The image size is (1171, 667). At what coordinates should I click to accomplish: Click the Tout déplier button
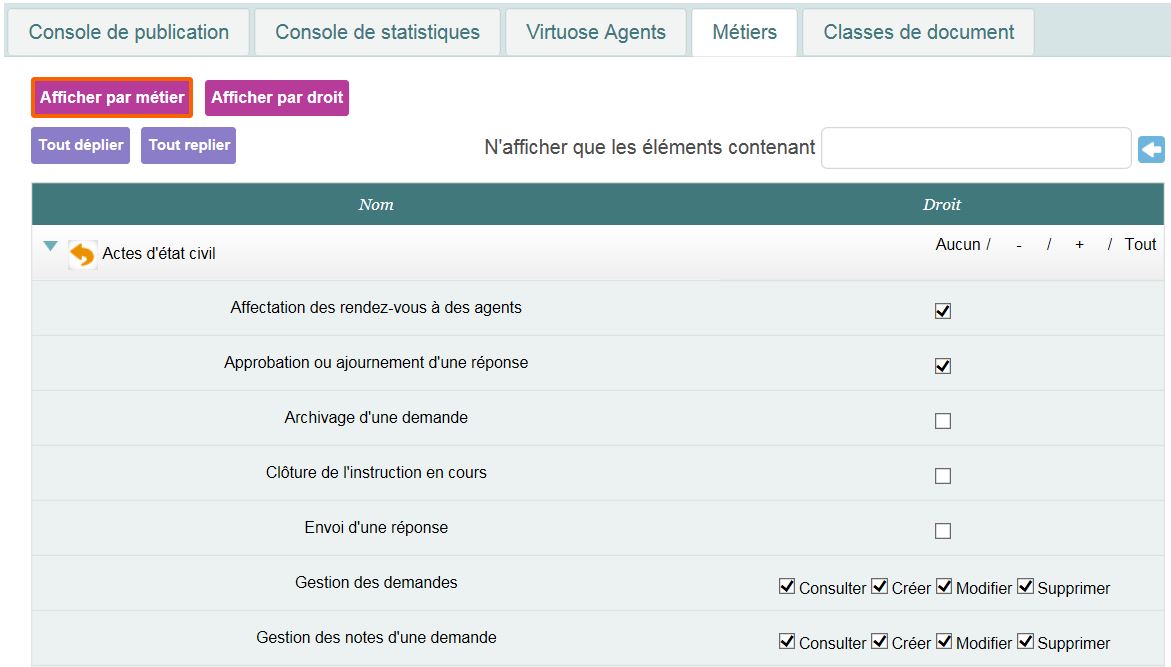click(80, 145)
